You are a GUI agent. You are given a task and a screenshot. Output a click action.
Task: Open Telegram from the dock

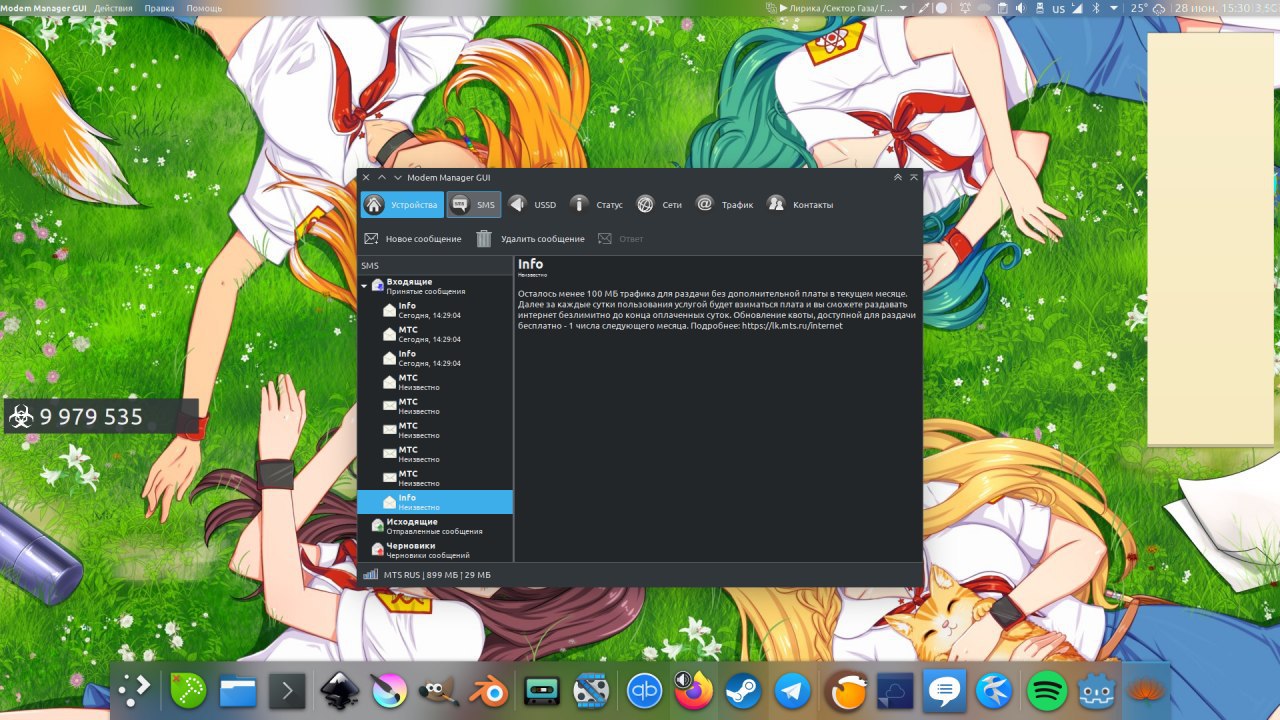pyautogui.click(x=793, y=691)
